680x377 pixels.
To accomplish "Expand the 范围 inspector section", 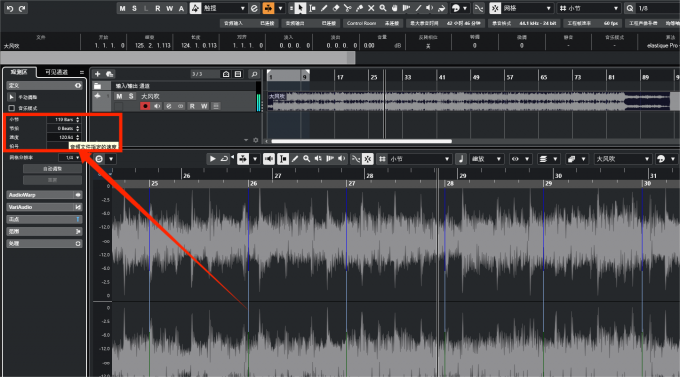I will pos(44,231).
